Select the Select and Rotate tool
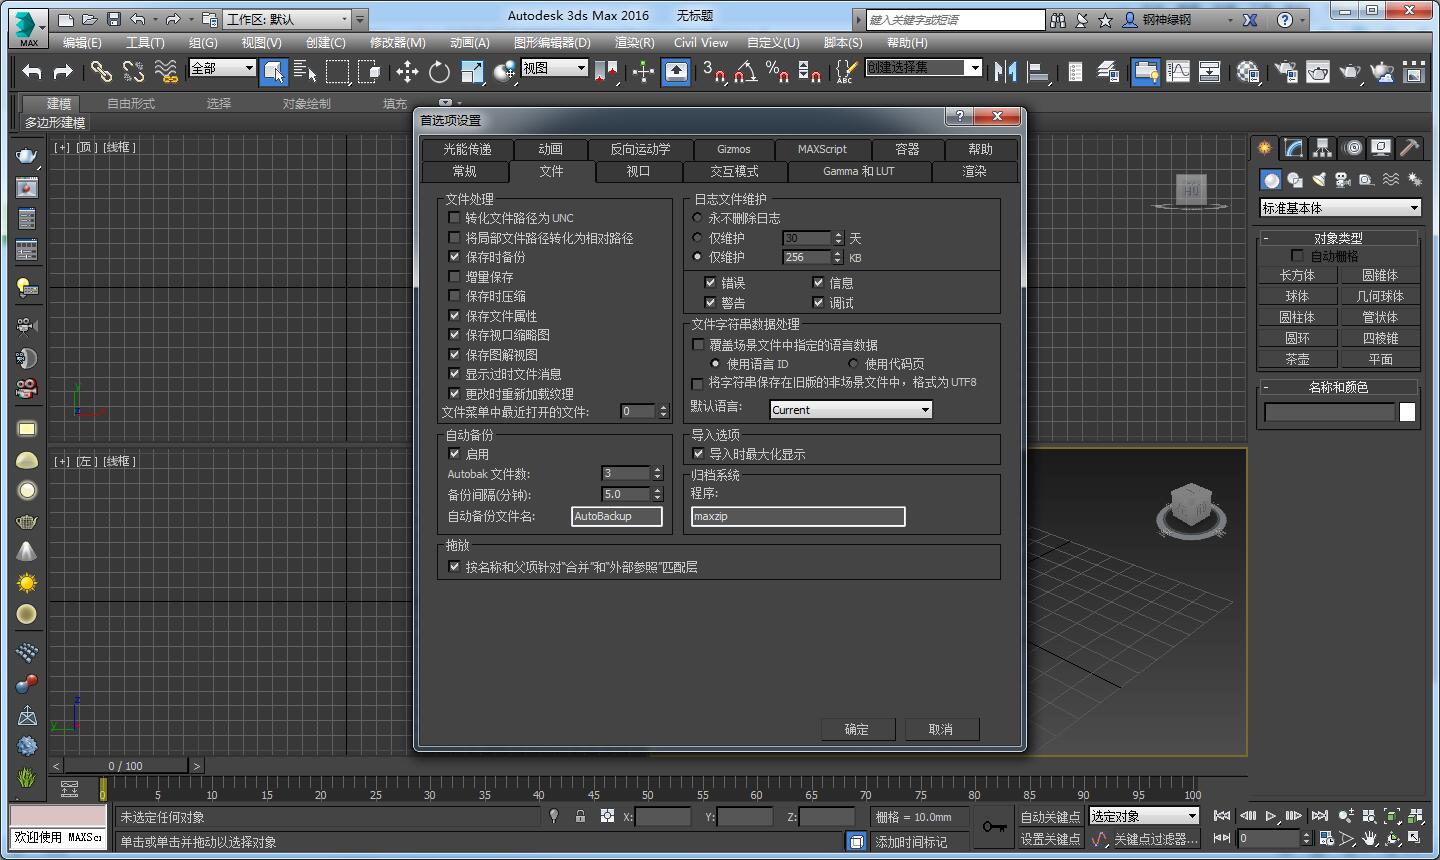Screen dimensions: 1440x860 440,71
